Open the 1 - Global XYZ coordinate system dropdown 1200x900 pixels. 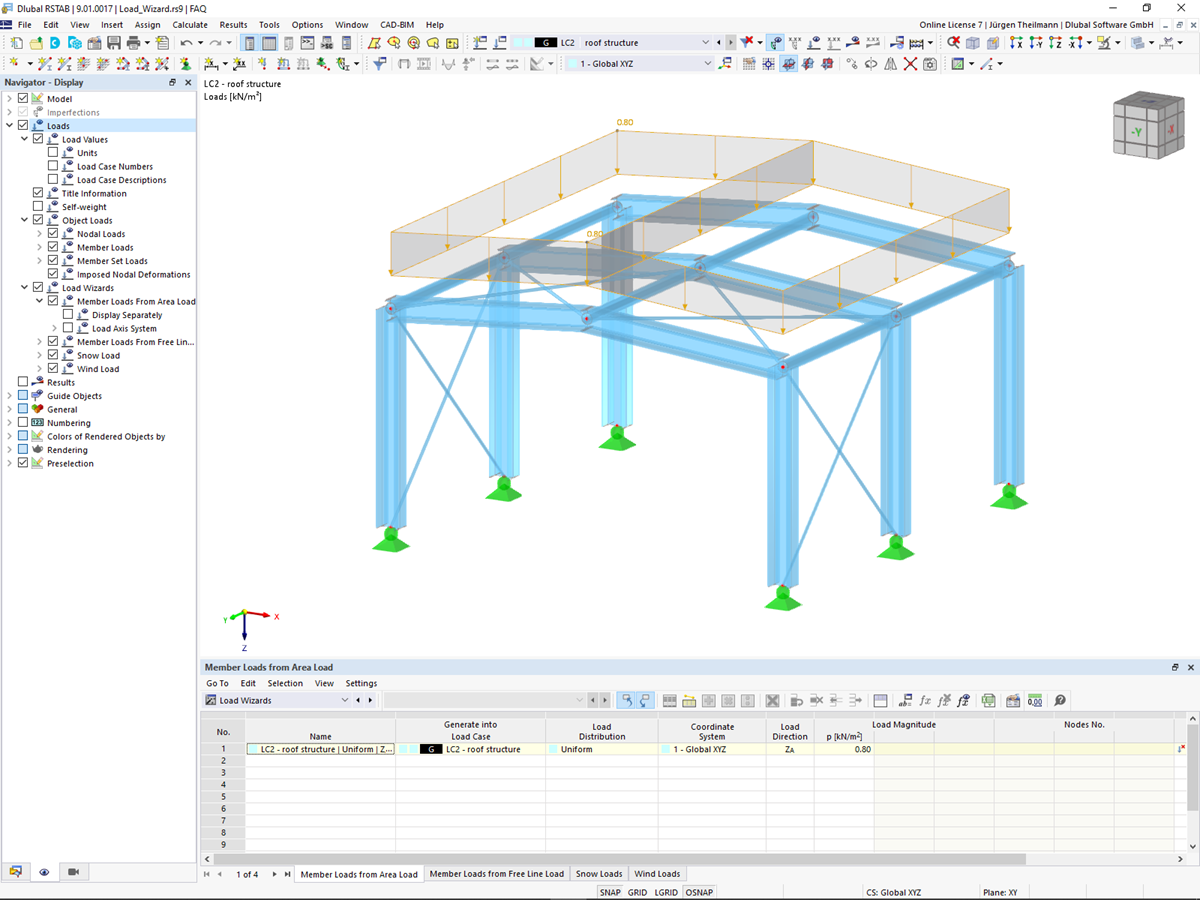(x=707, y=63)
